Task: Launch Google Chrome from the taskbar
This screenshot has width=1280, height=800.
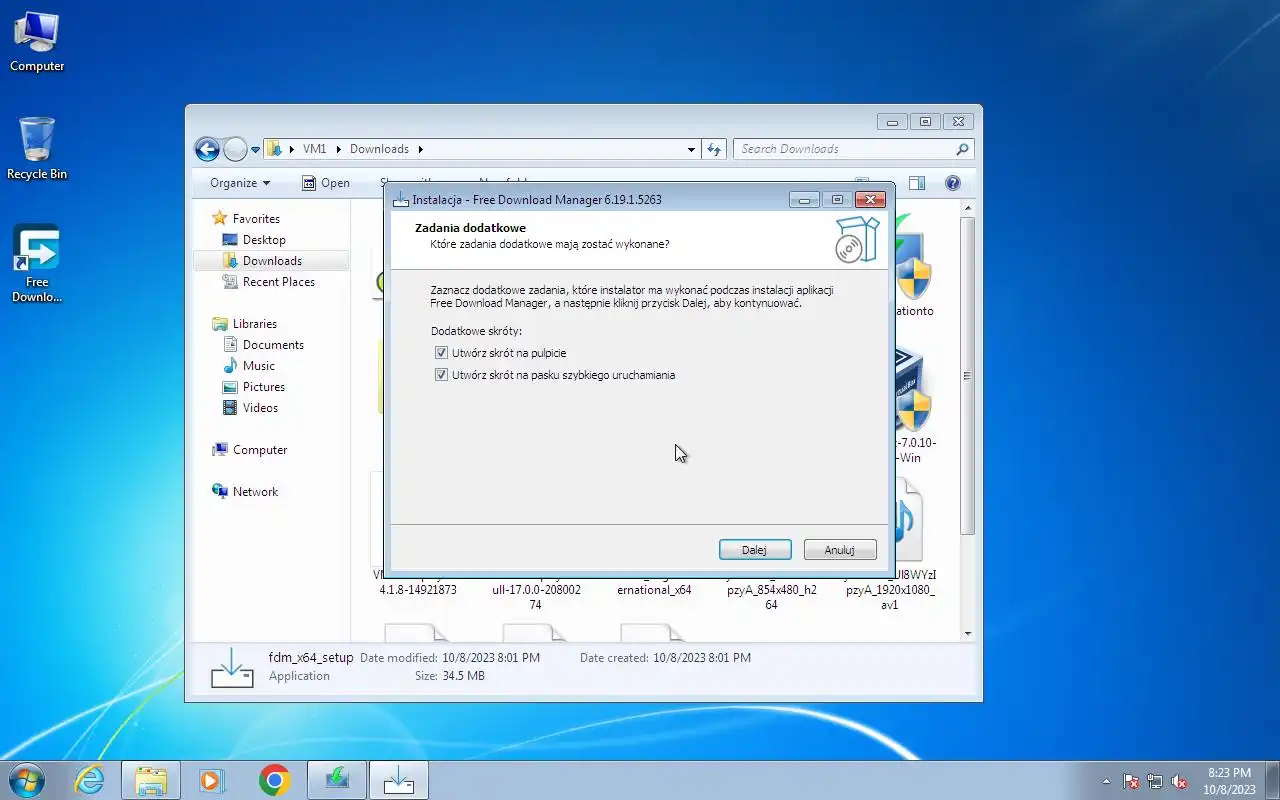Action: point(275,780)
